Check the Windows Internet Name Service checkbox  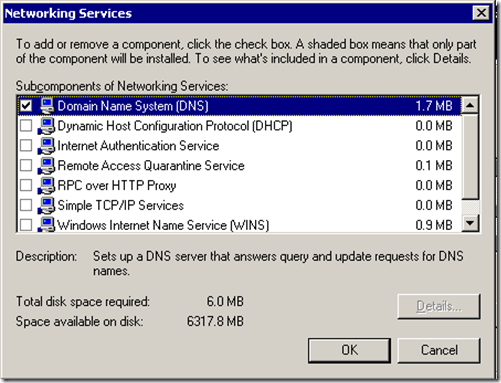pyautogui.click(x=26, y=225)
